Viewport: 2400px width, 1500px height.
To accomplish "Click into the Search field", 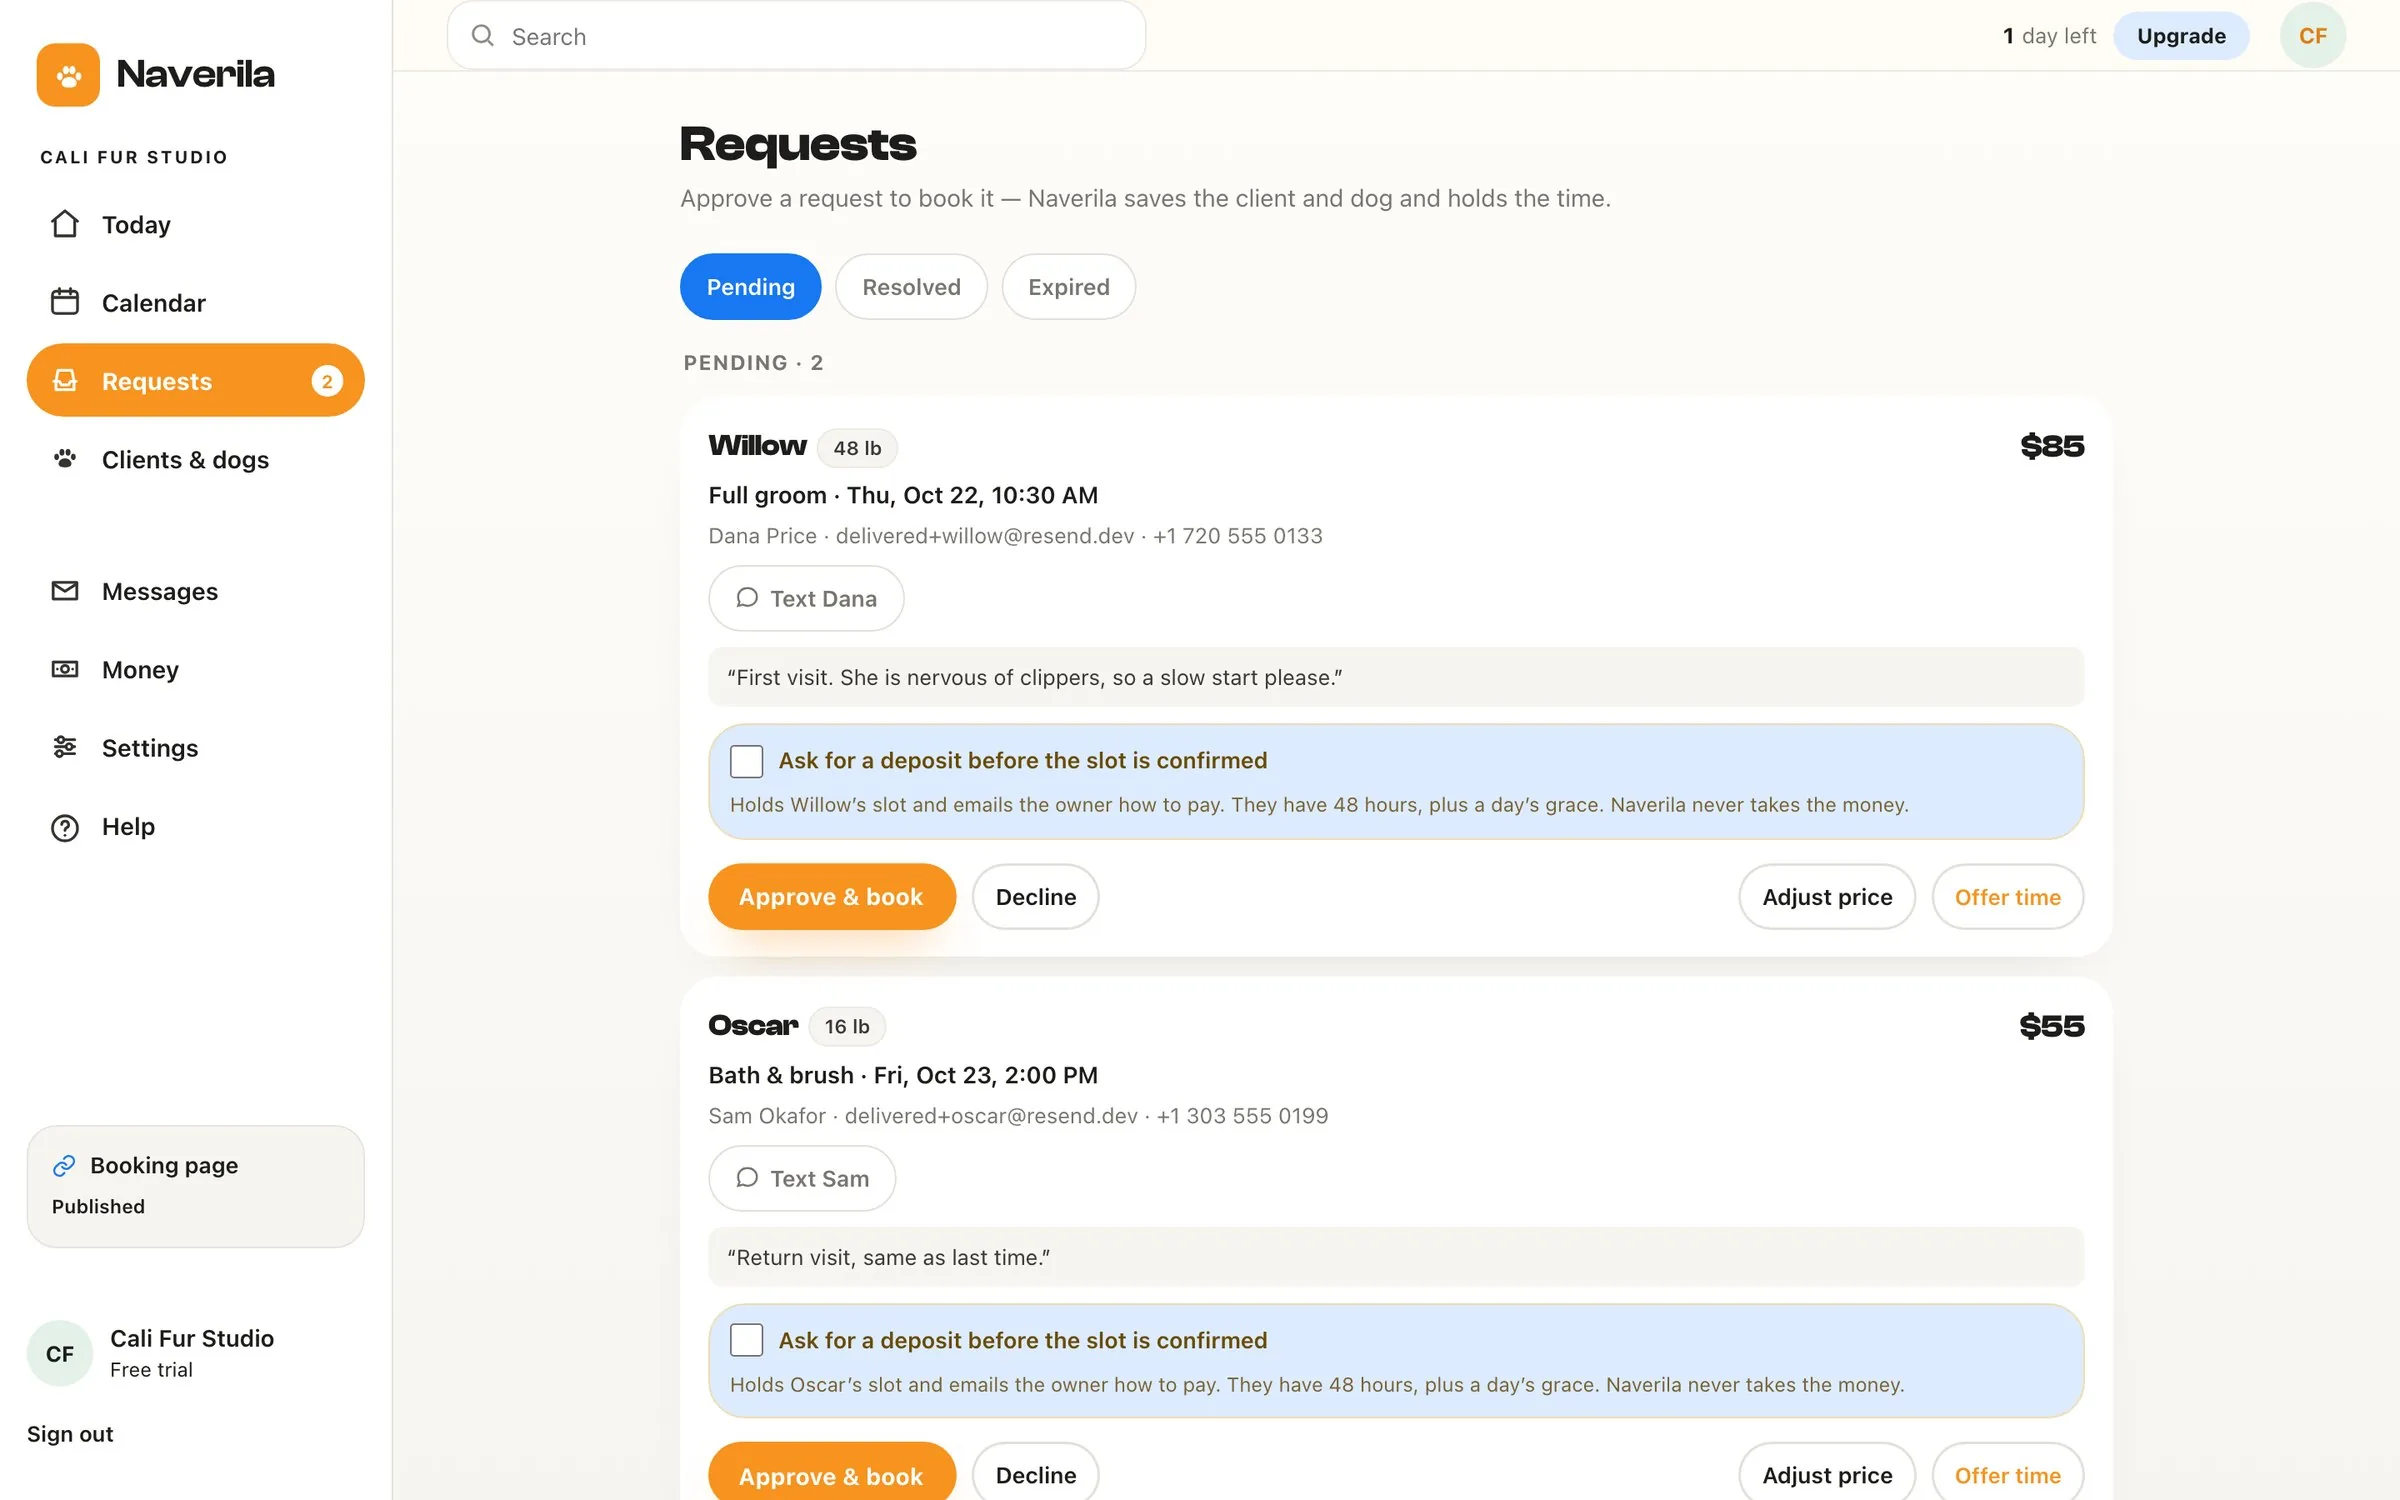I will pyautogui.click(x=796, y=36).
